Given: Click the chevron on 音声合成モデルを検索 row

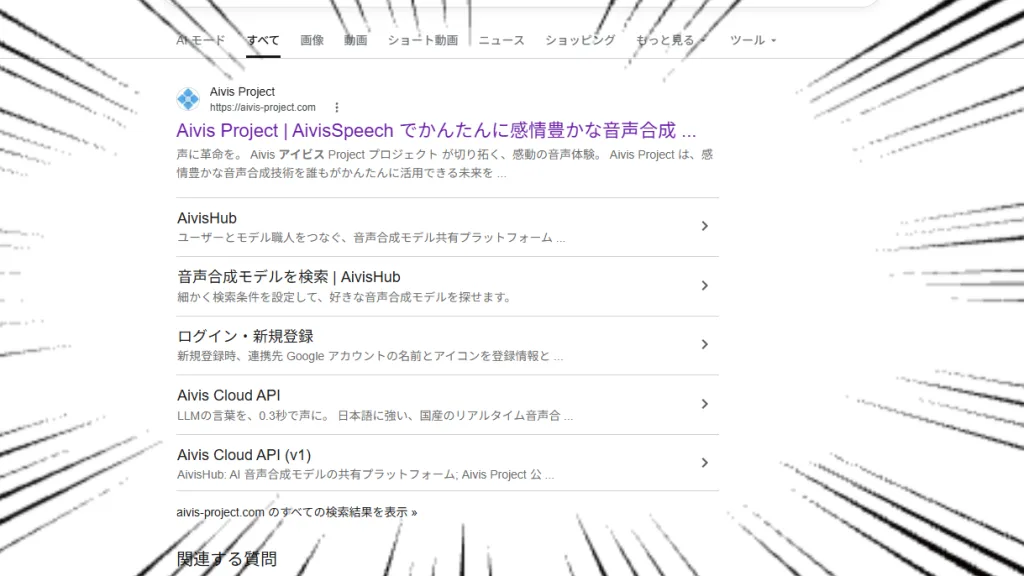Looking at the screenshot, I should pyautogui.click(x=705, y=285).
